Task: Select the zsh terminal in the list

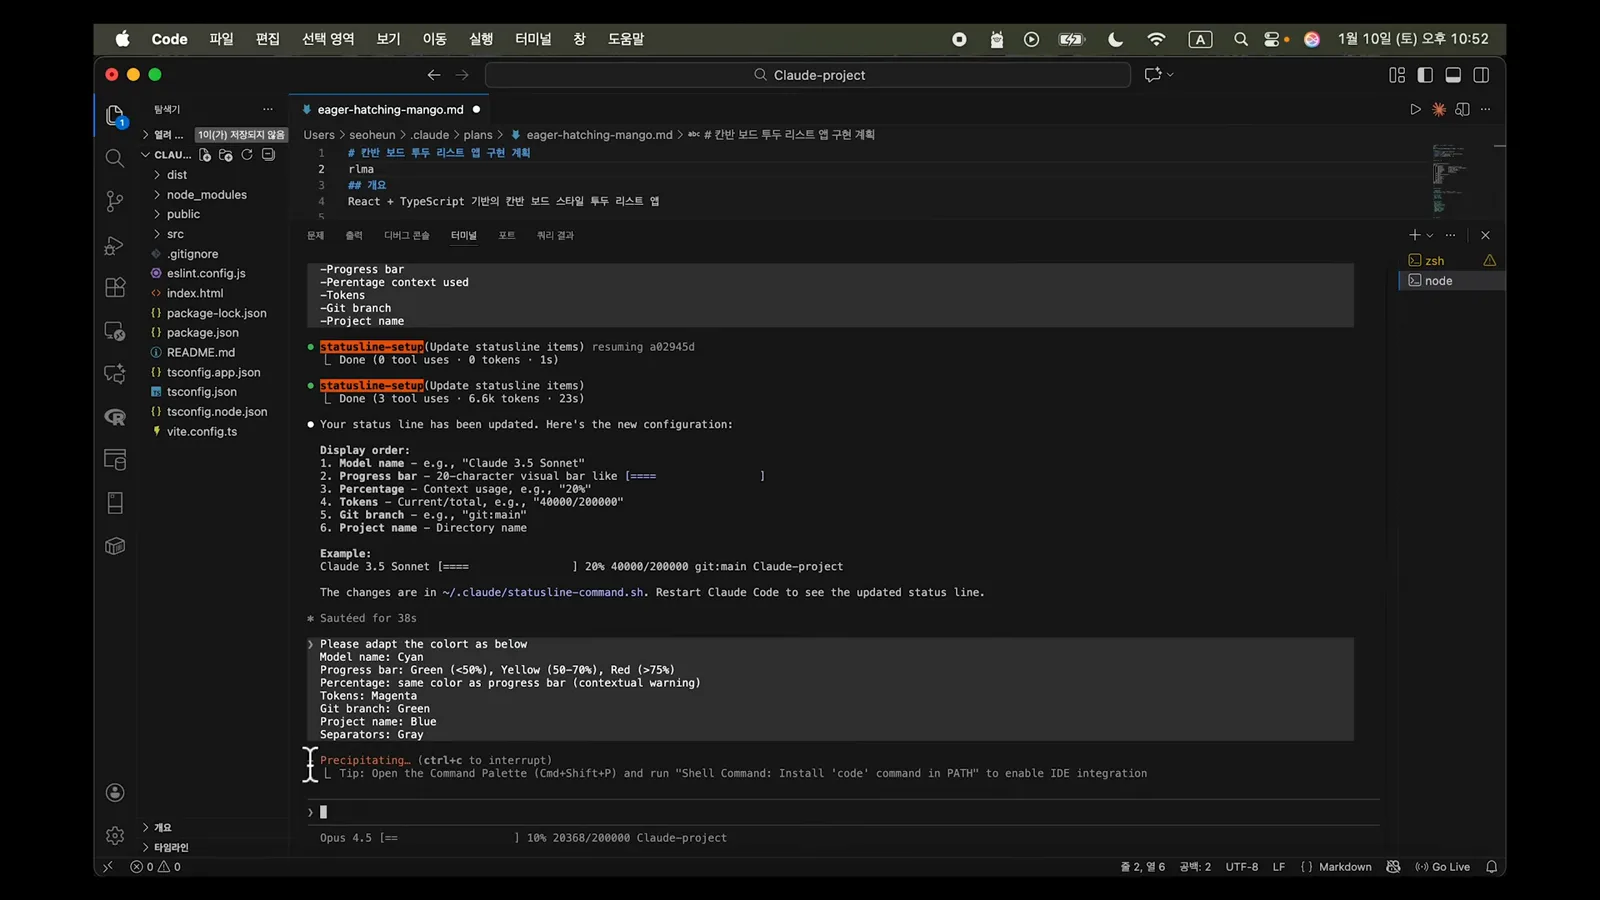Action: pyautogui.click(x=1451, y=261)
